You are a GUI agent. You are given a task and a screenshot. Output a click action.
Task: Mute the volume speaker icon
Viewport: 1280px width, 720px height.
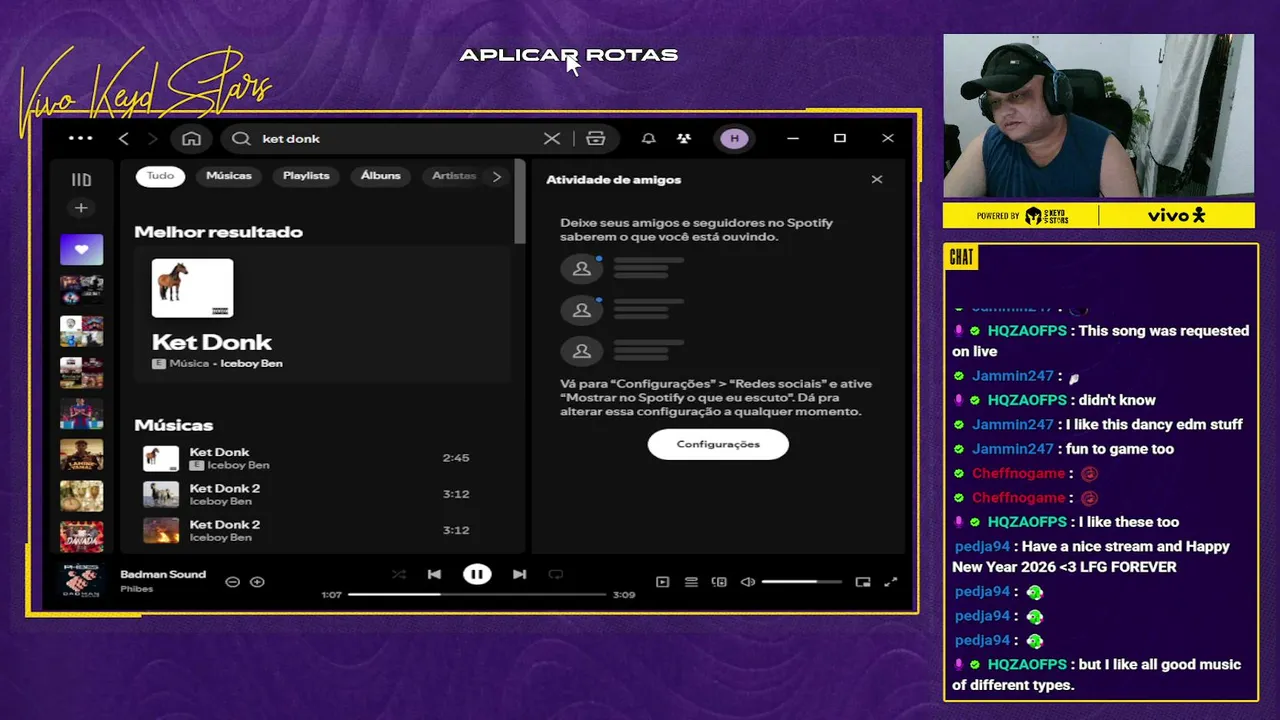(747, 581)
